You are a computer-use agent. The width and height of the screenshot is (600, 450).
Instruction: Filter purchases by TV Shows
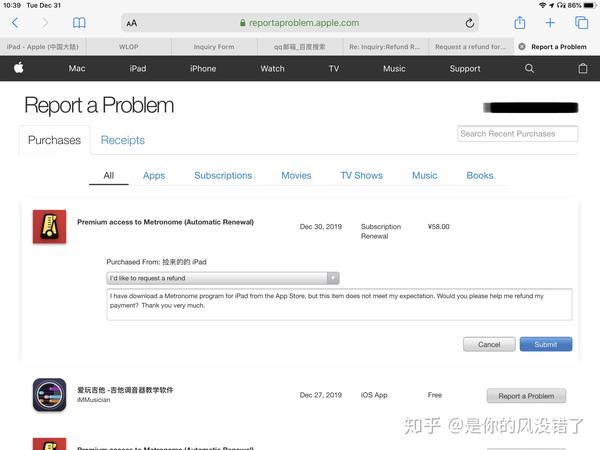click(362, 176)
